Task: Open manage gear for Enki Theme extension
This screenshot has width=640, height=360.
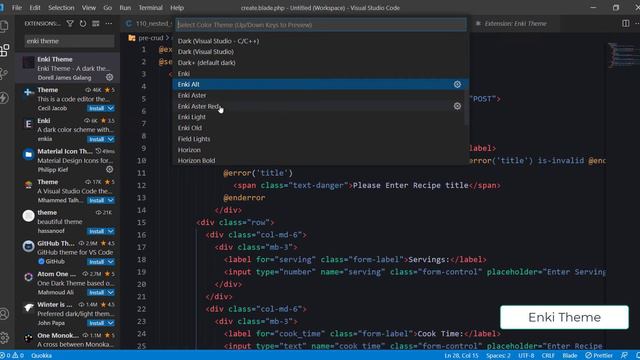Action: coord(109,77)
